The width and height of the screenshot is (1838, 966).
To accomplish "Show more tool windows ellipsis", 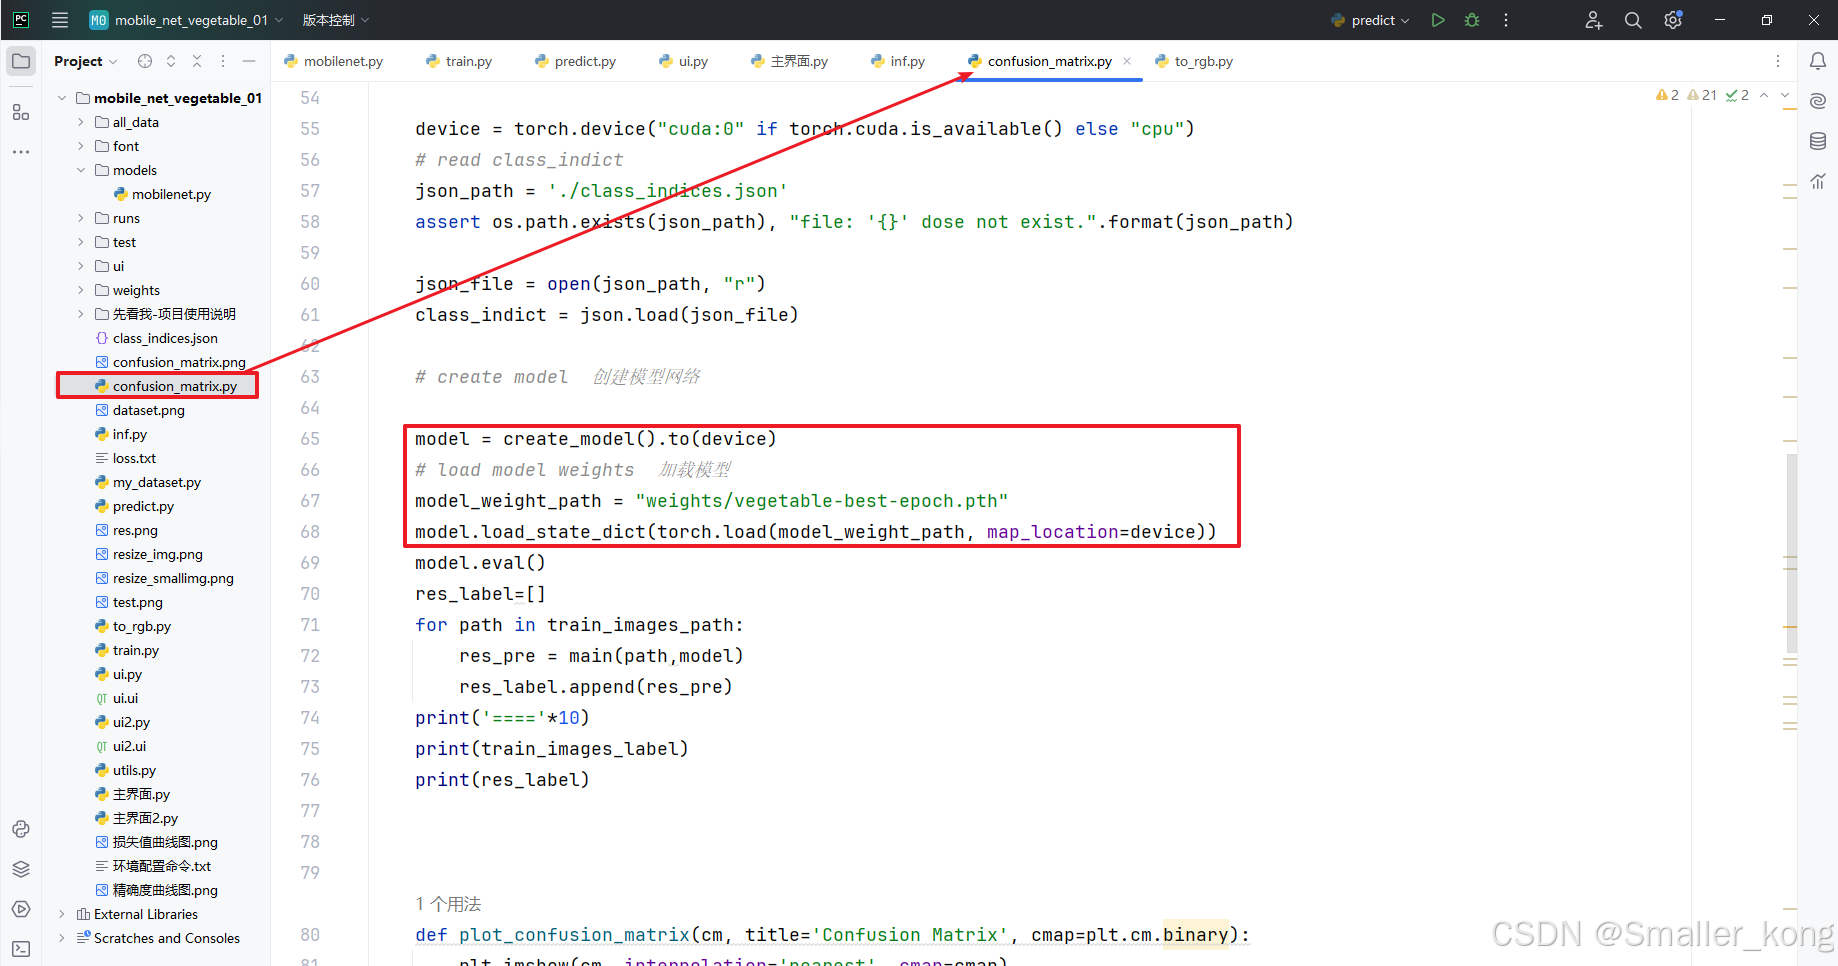I will 21,152.
